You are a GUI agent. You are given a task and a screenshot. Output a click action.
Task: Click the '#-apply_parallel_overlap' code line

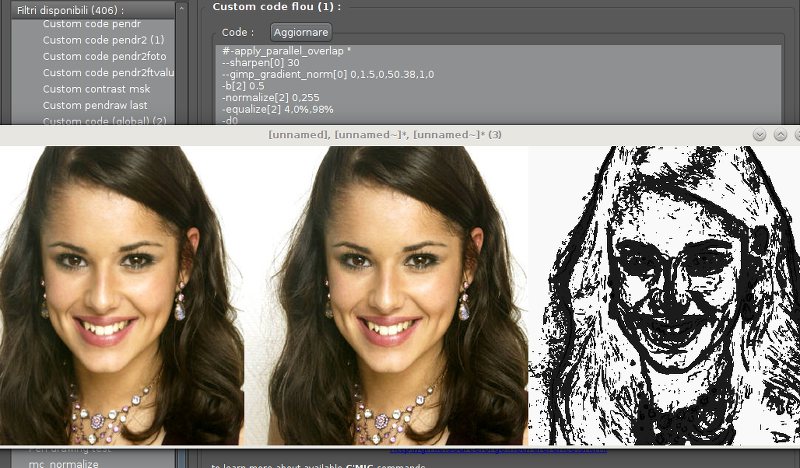(286, 51)
